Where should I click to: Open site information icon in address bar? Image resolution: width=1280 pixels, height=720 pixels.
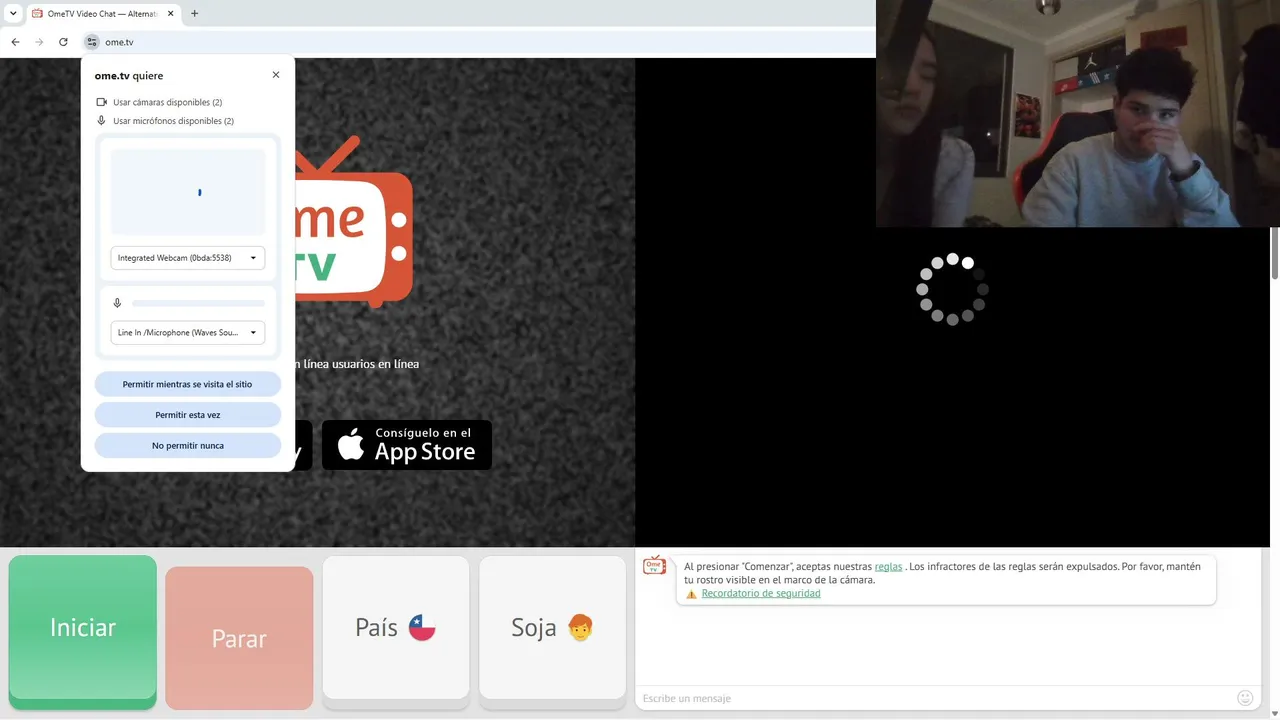pos(92,42)
